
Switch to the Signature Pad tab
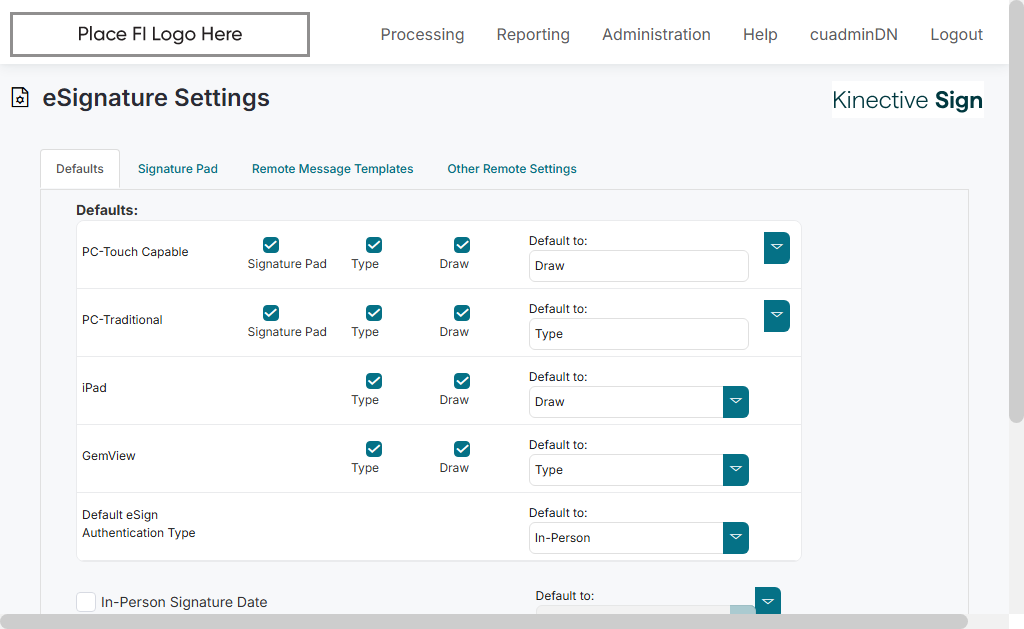click(178, 169)
